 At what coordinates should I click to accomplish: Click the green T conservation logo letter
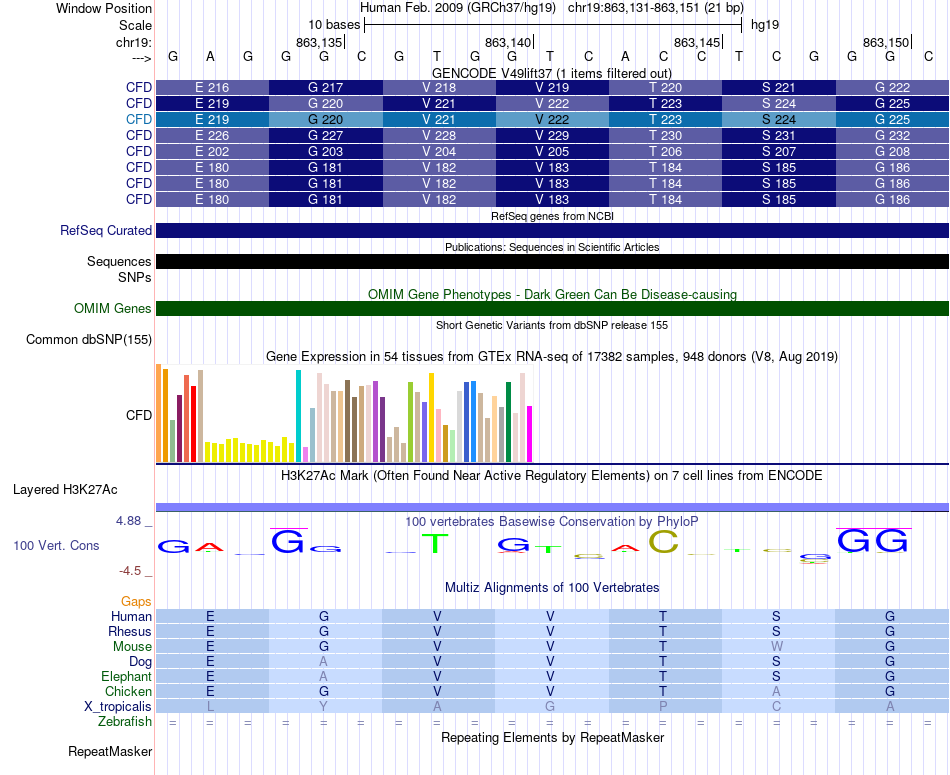(435, 543)
